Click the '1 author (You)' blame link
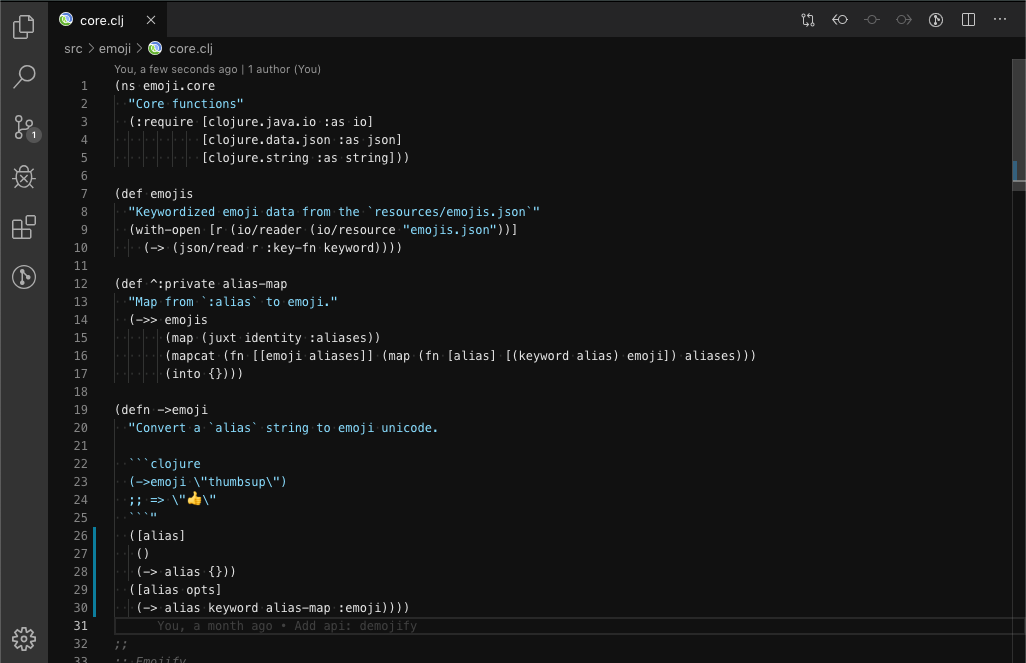This screenshot has height=663, width=1026. pyautogui.click(x=286, y=69)
